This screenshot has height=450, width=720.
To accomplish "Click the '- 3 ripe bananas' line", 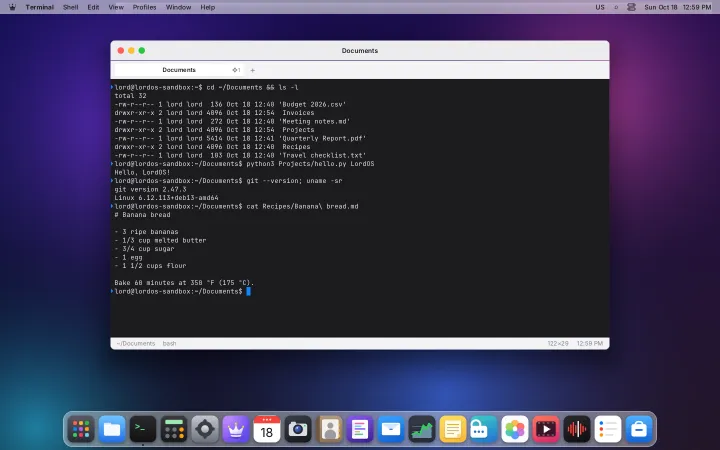I will [x=146, y=232].
